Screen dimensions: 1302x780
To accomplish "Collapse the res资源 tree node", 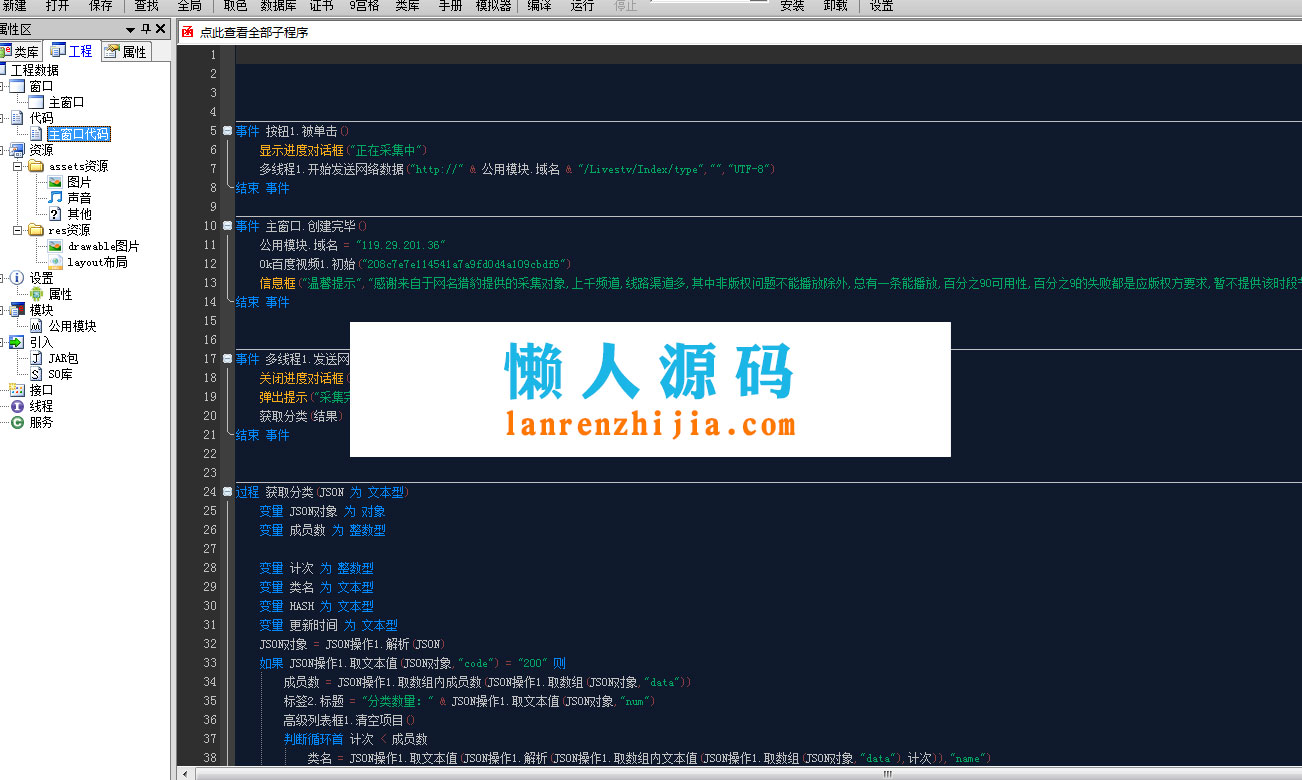I will click(x=17, y=230).
